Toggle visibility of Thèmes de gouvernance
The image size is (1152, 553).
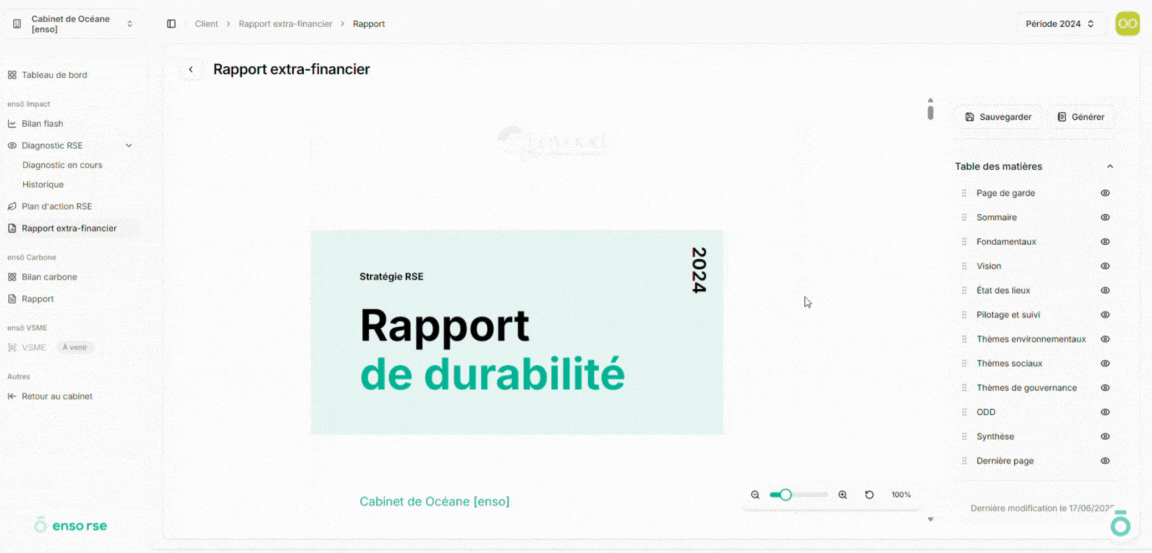(1105, 388)
